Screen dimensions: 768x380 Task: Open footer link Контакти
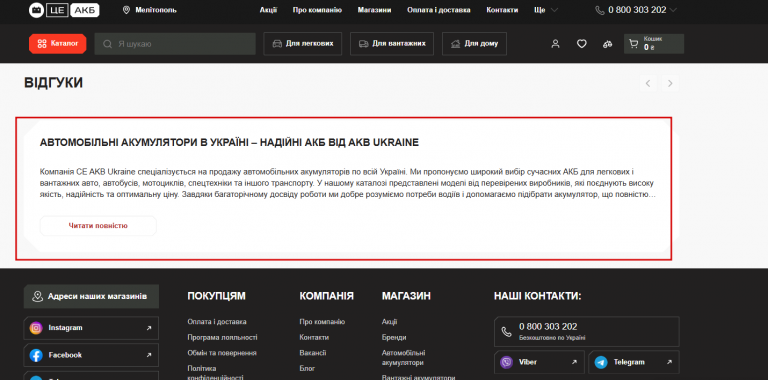pos(314,337)
